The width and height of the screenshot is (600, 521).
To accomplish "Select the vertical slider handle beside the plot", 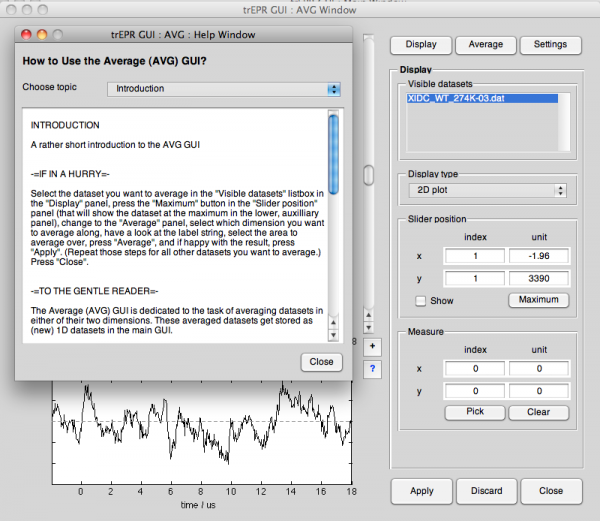I will 368,175.
